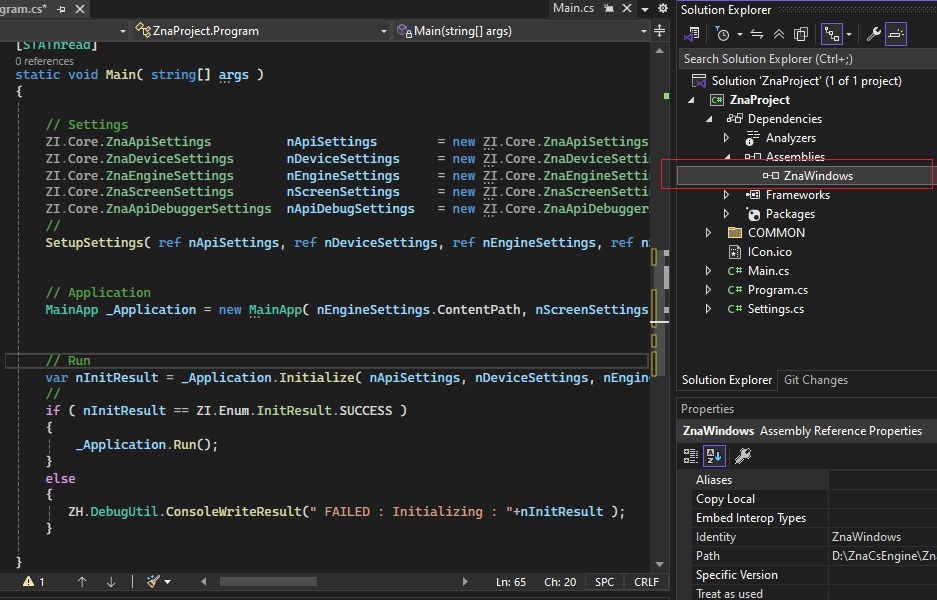Open editor window options gear

click(663, 8)
